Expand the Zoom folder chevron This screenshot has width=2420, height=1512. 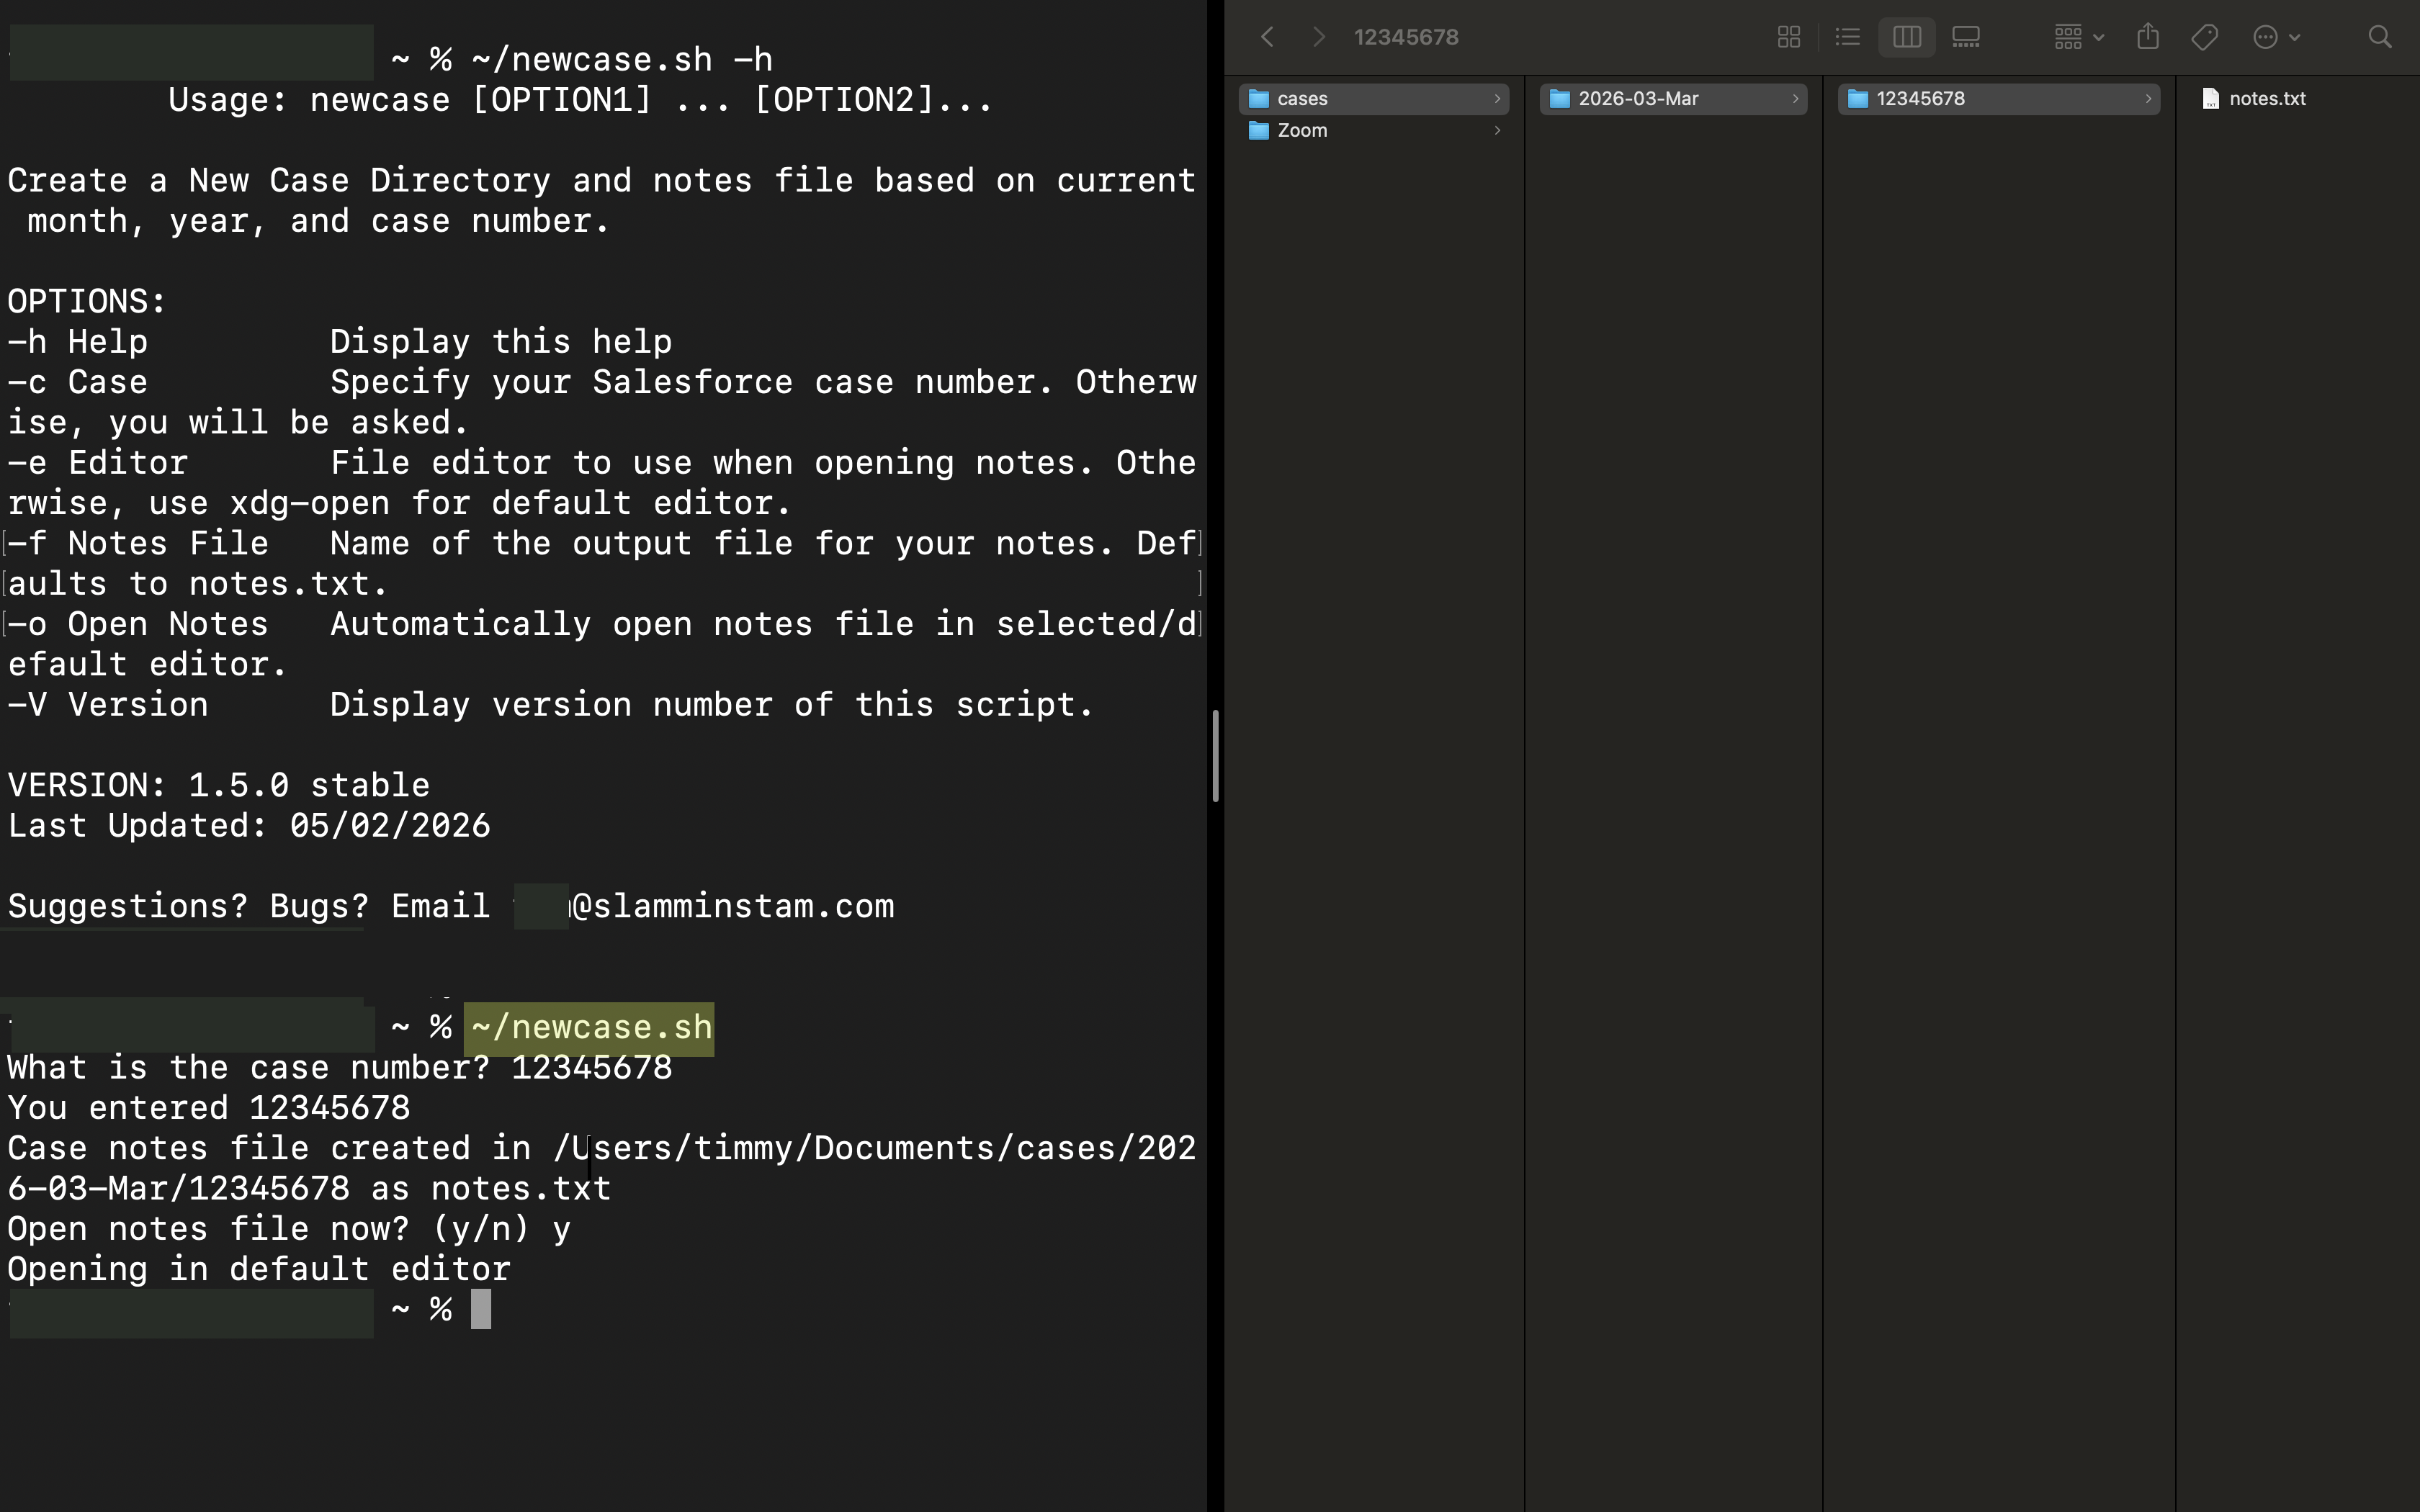[1497, 131]
